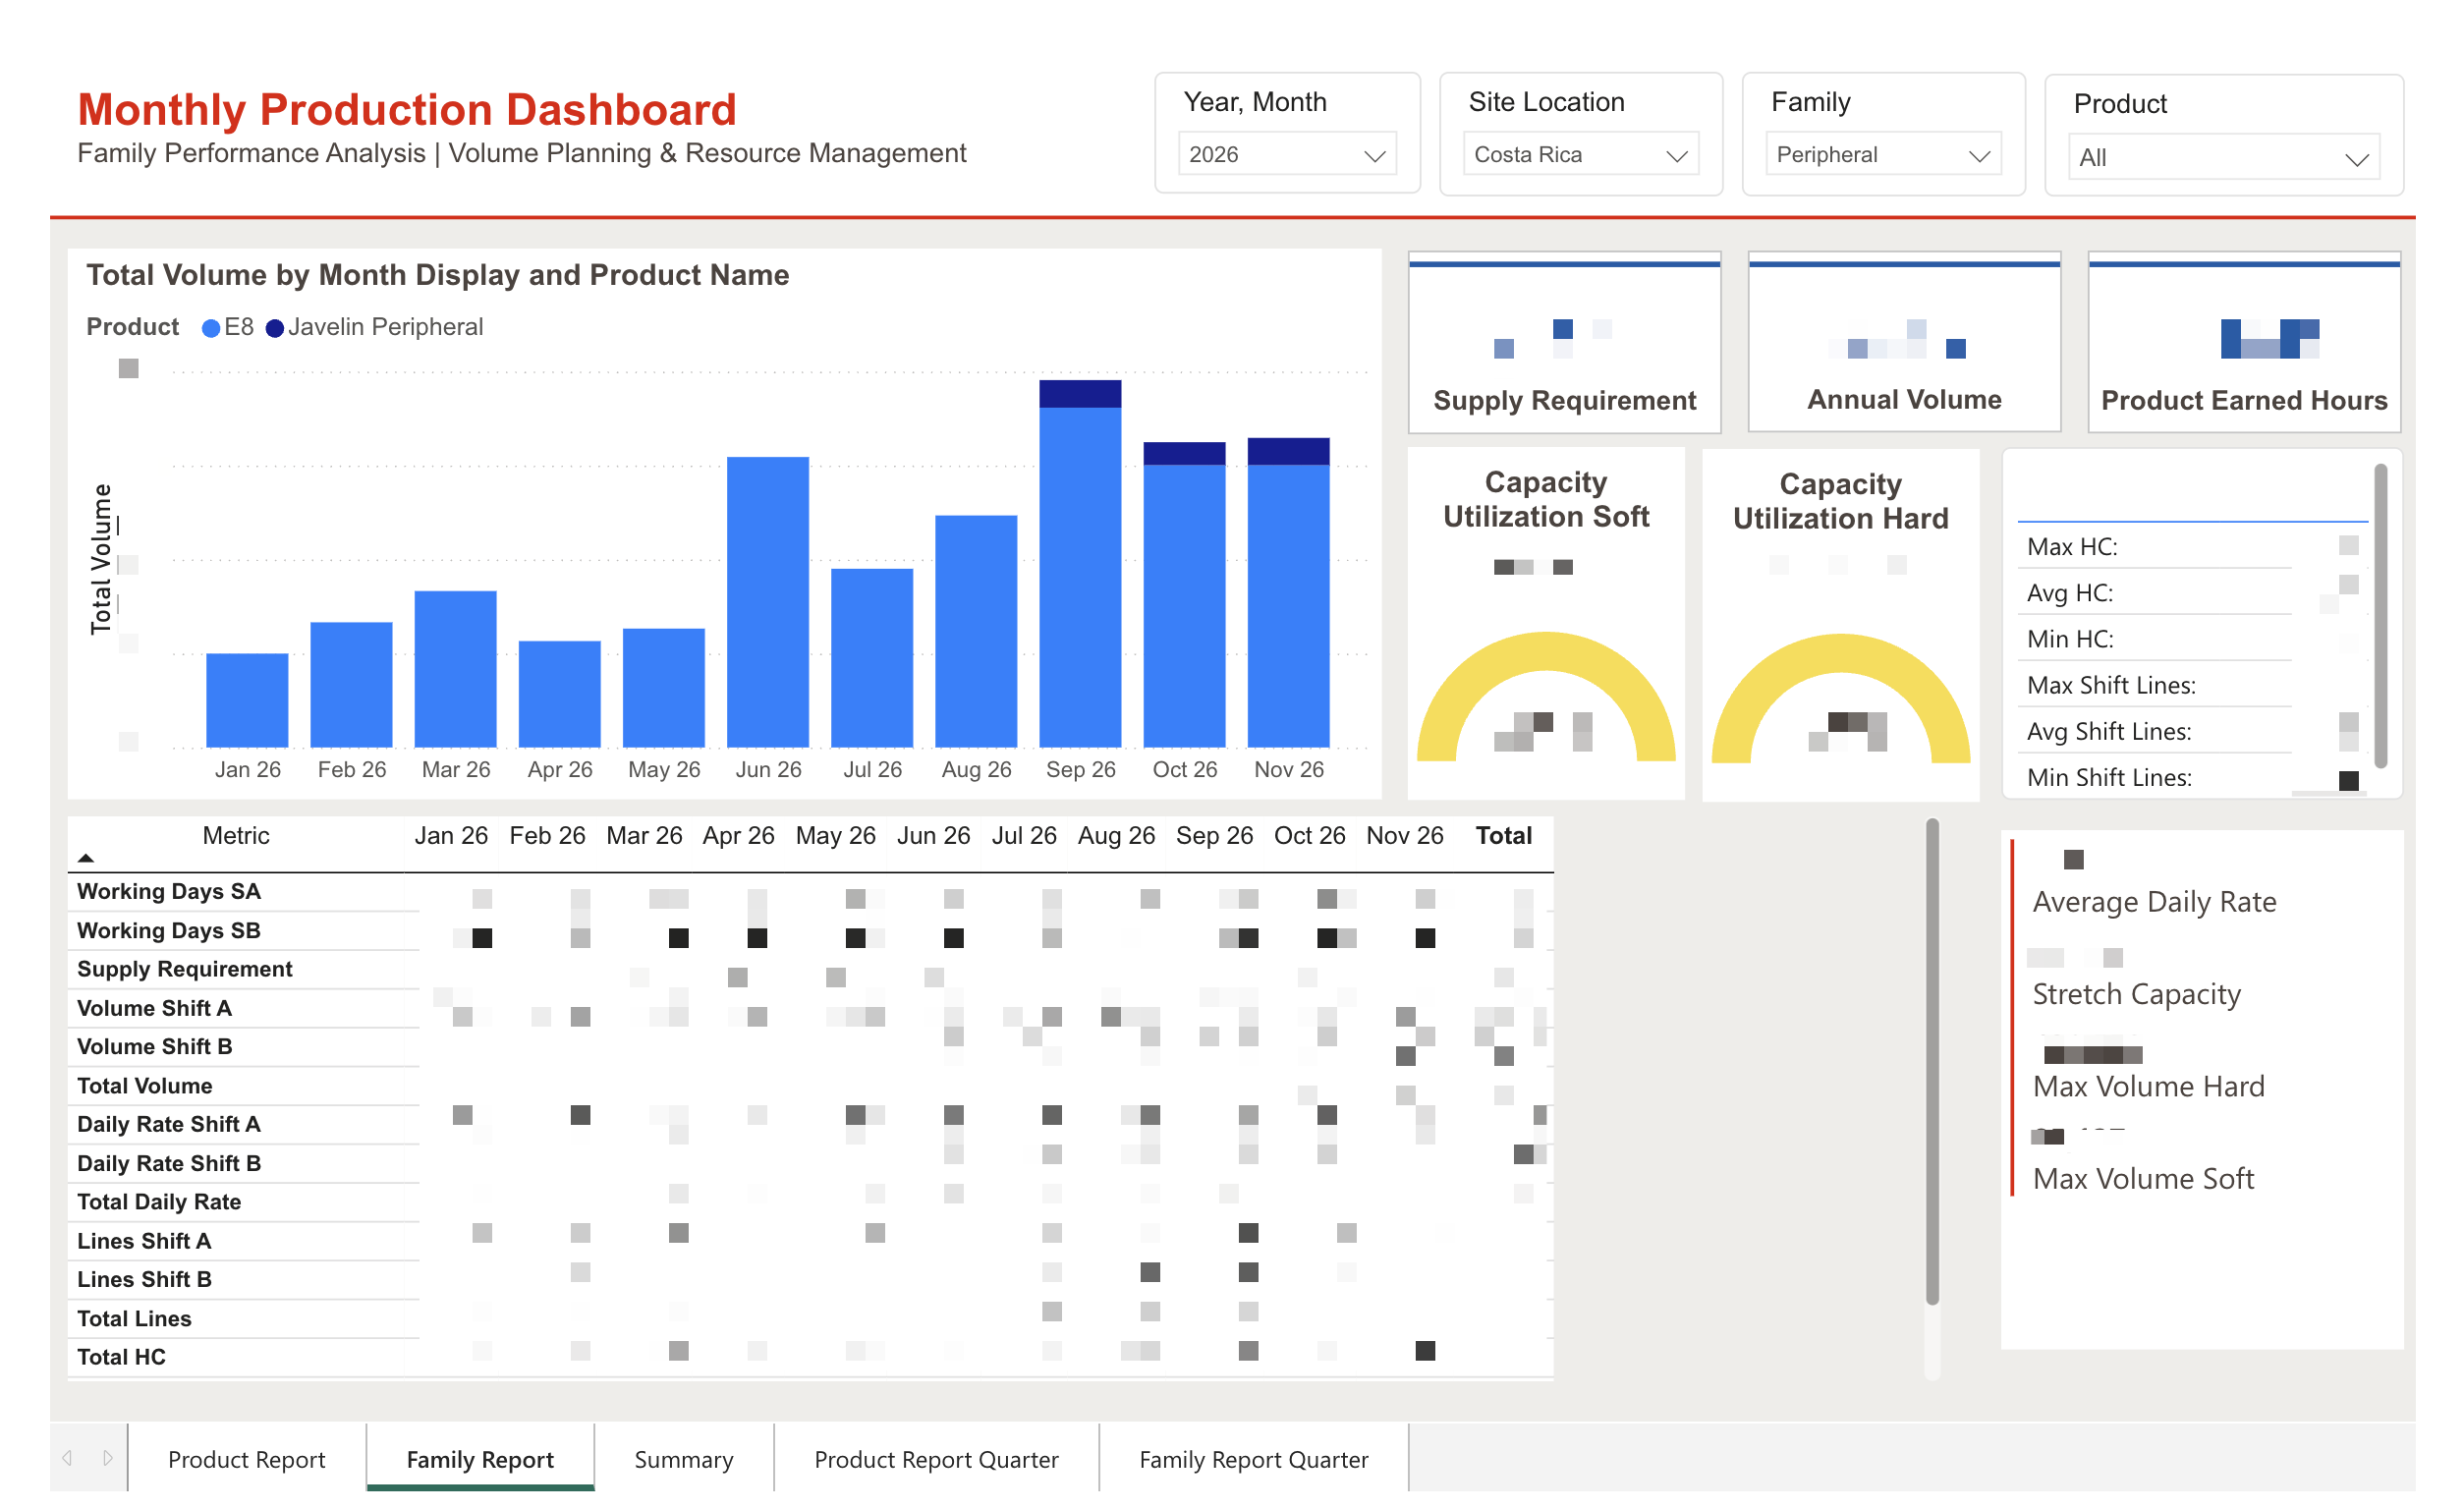Click the Min Shift Lines: label
Image resolution: width=2464 pixels, height=1509 pixels.
(x=2109, y=777)
